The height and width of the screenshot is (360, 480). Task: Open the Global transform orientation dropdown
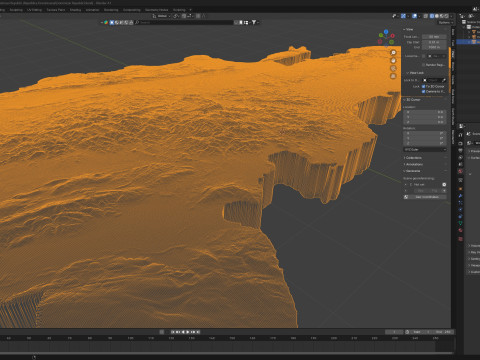(162, 16)
